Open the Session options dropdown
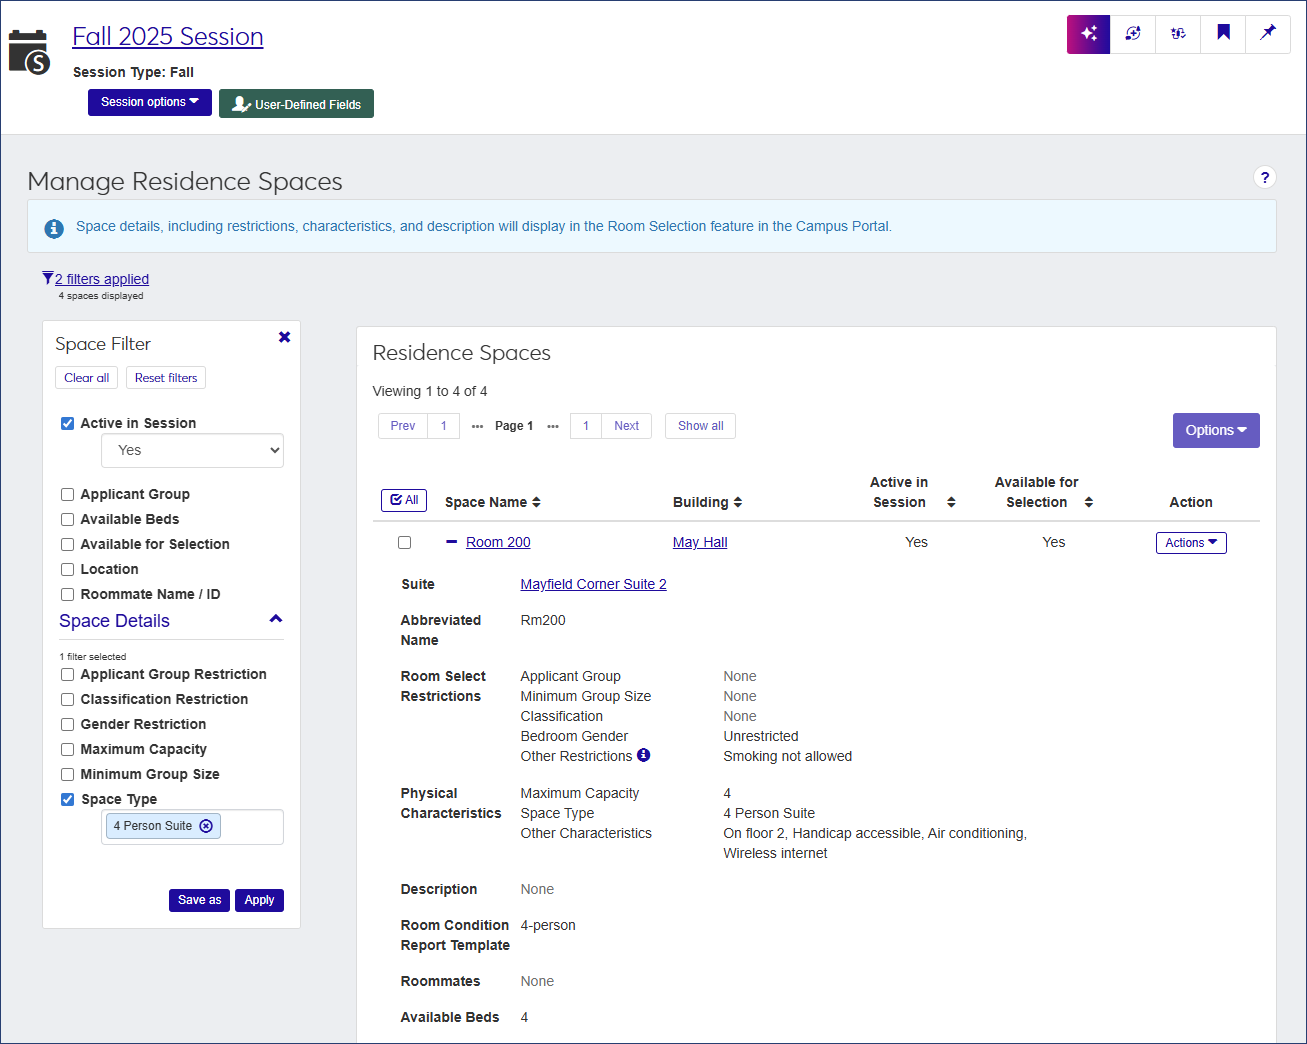 coord(149,102)
